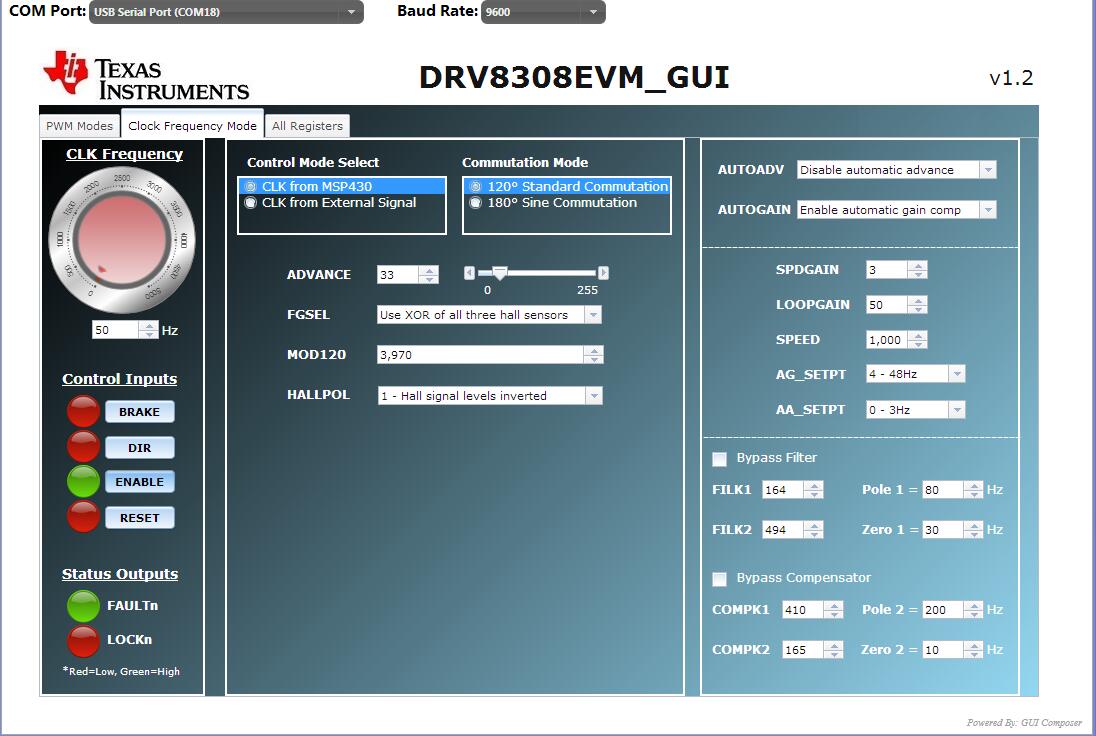Click the CLK Frequency Hz spinner arrows
1096x736 pixels.
148,330
